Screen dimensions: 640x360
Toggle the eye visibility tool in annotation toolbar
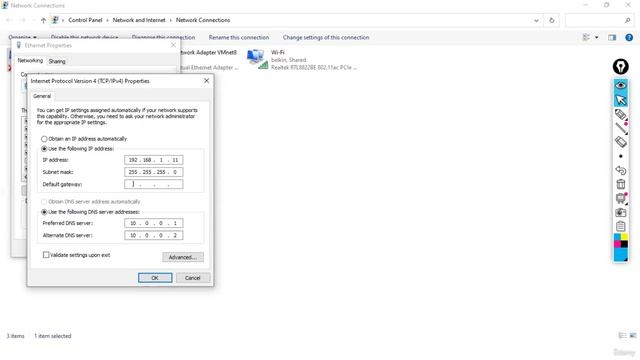click(x=621, y=85)
